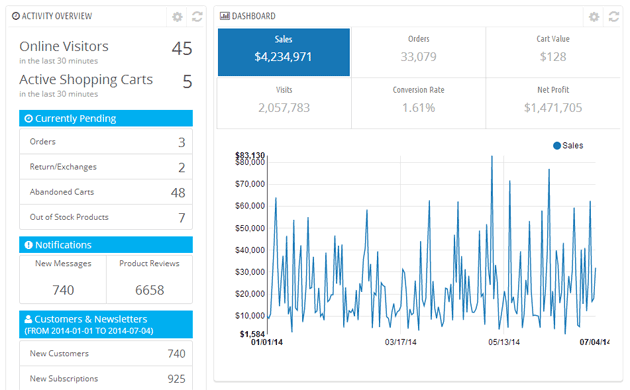Click the Currently Pending header bar
Image resolution: width=630 pixels, height=390 pixels.
pyautogui.click(x=106, y=118)
